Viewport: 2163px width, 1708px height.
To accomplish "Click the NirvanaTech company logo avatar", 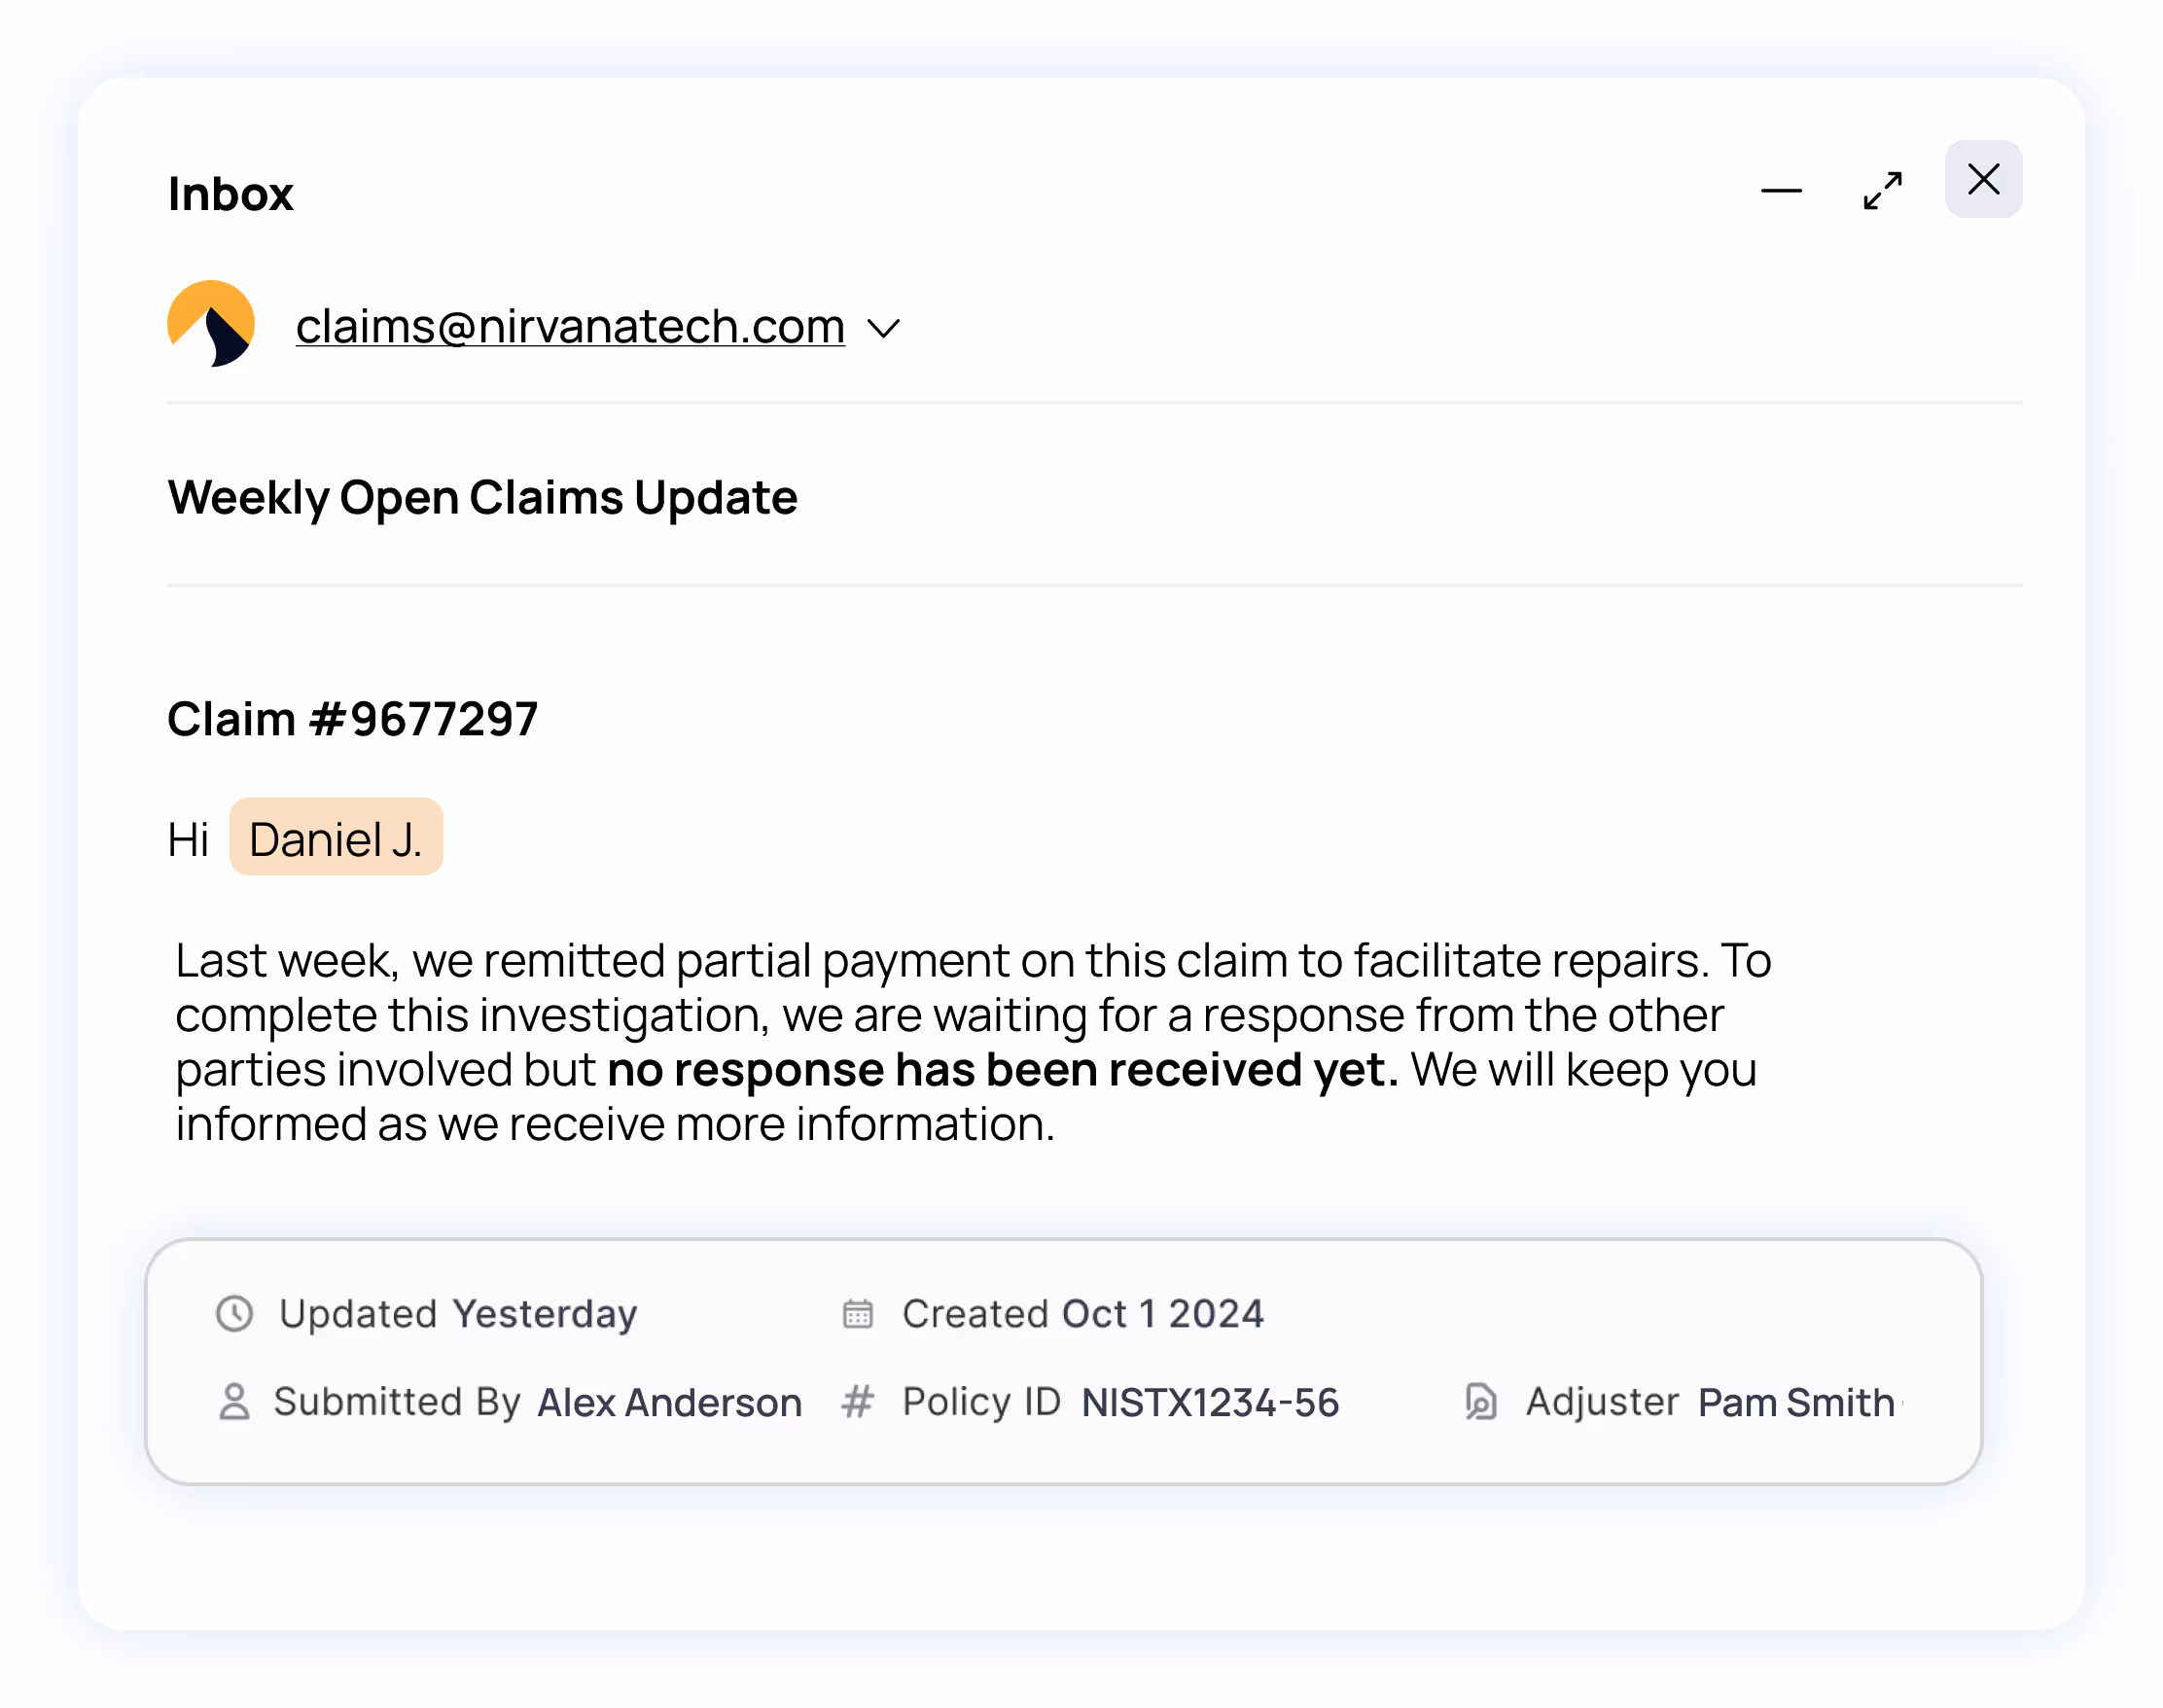I will (211, 325).
